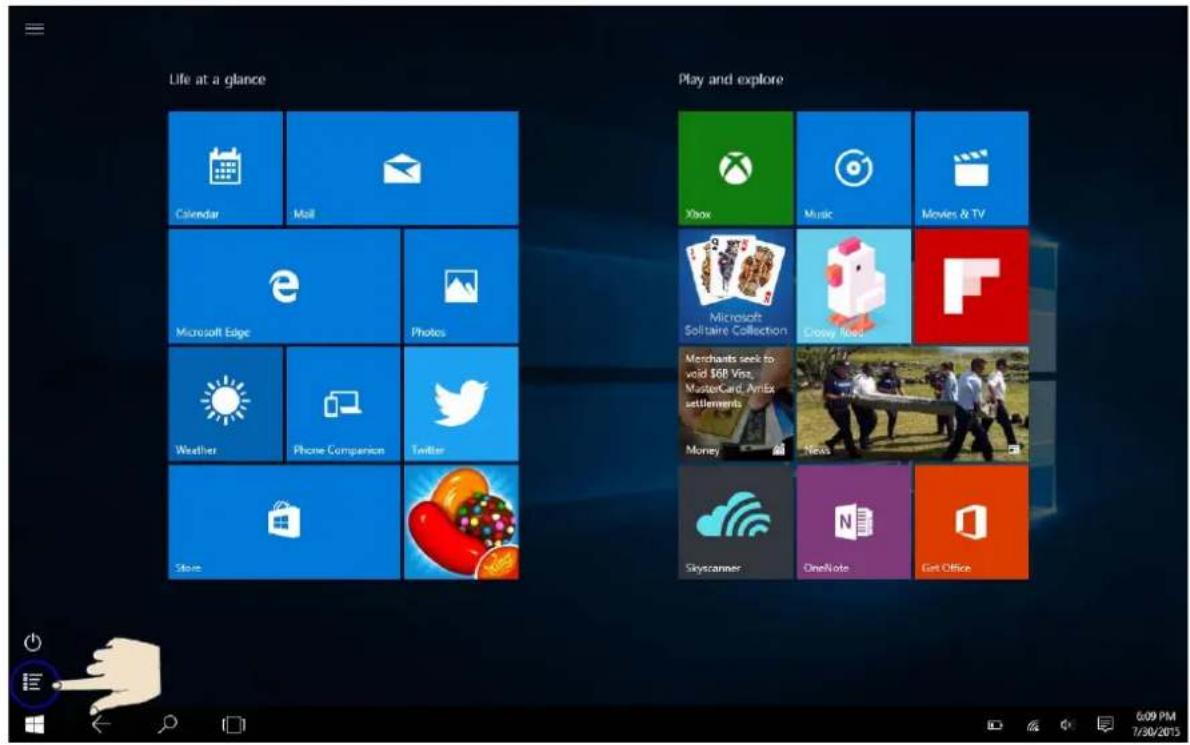Open the News live tile

[x=912, y=404]
